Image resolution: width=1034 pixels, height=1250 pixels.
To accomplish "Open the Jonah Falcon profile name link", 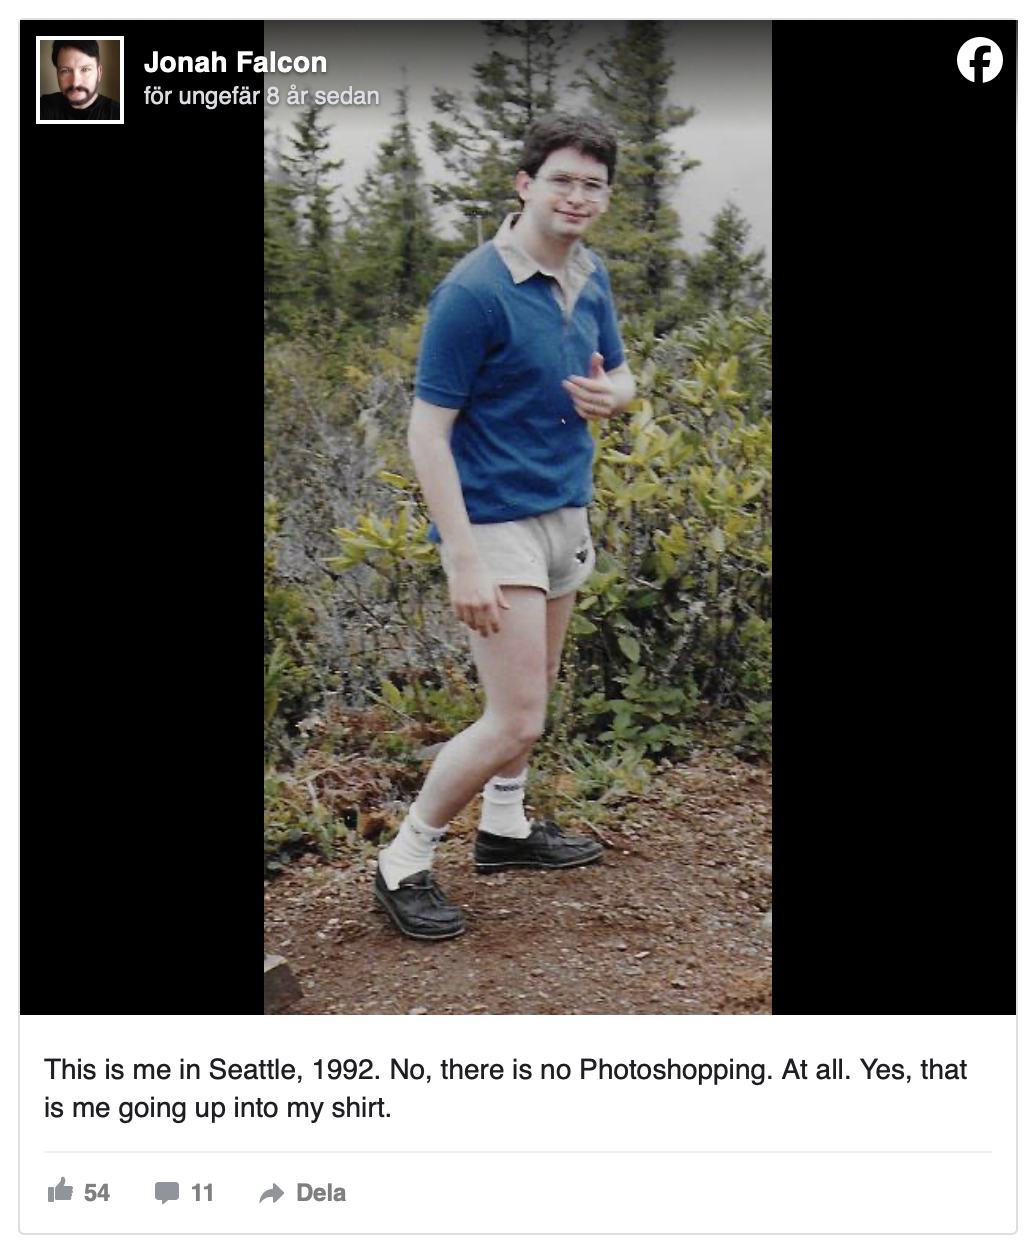I will click(235, 62).
